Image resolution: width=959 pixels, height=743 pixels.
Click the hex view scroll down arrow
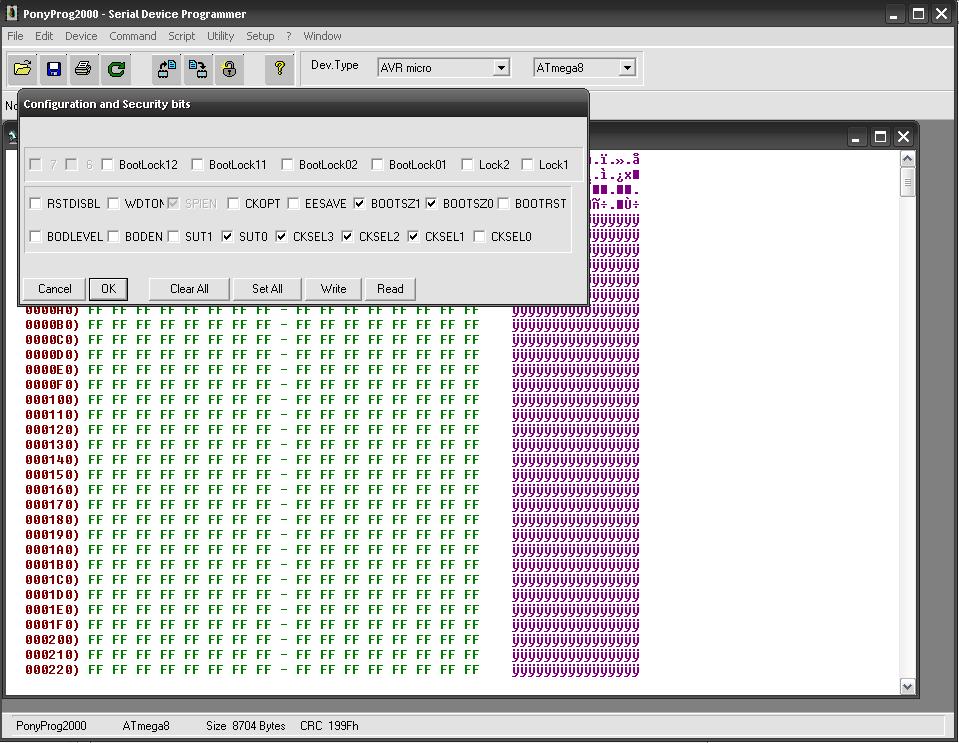click(908, 687)
